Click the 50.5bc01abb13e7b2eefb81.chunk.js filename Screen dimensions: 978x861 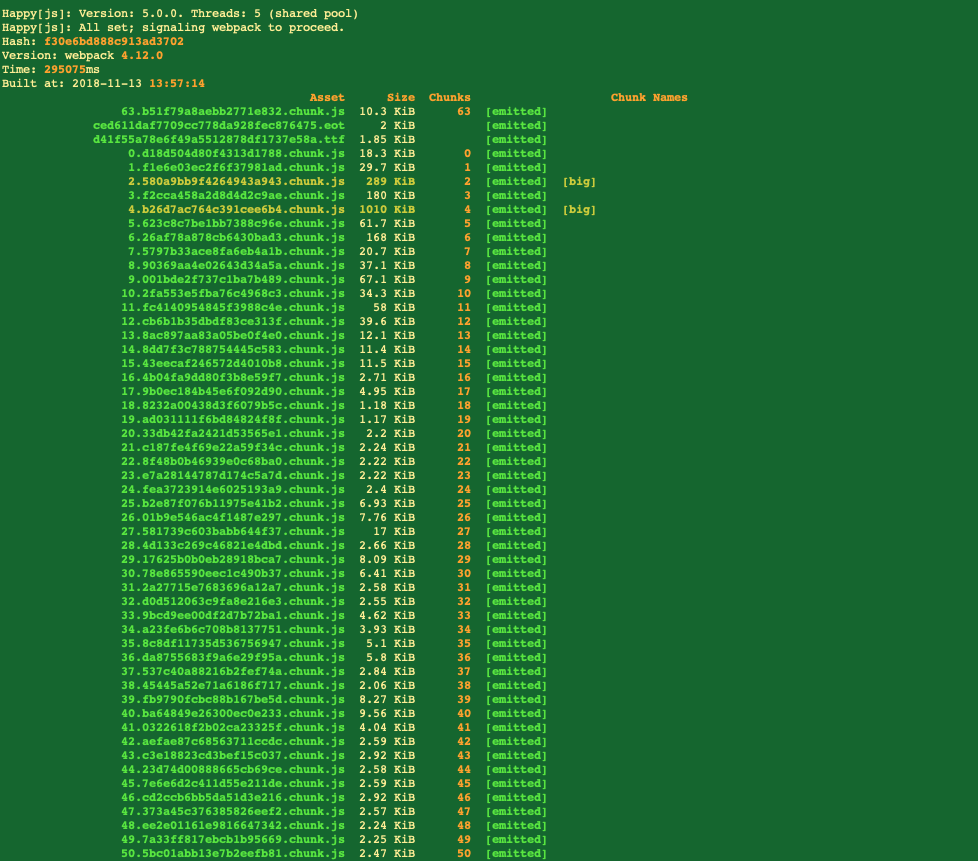[232, 854]
